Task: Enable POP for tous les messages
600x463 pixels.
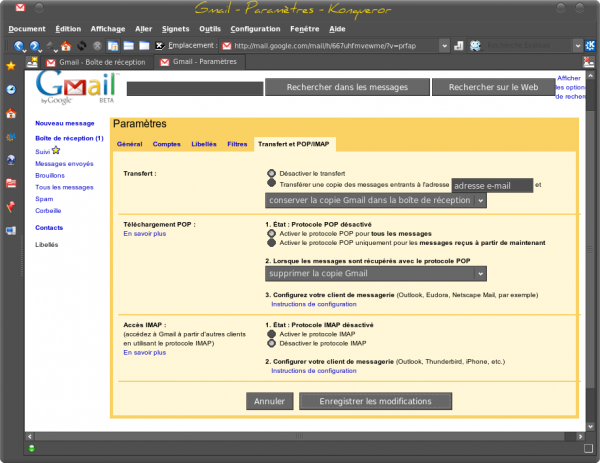Action: point(271,233)
